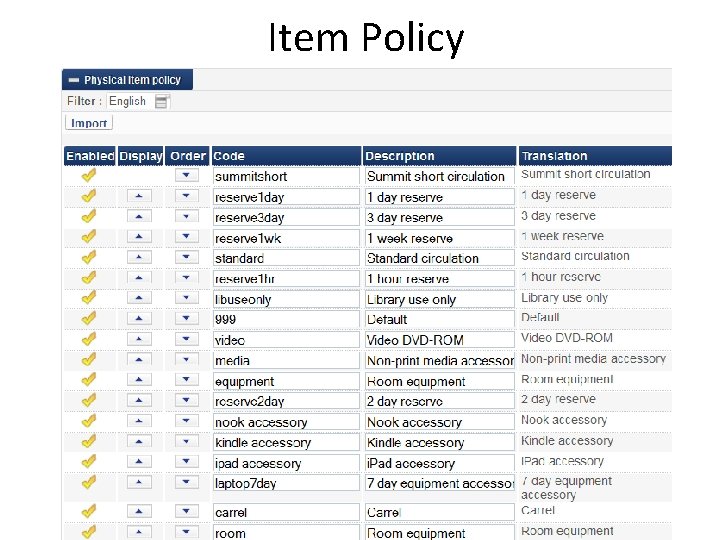Move nook accessory row up
The image size is (720, 540).
[139, 421]
